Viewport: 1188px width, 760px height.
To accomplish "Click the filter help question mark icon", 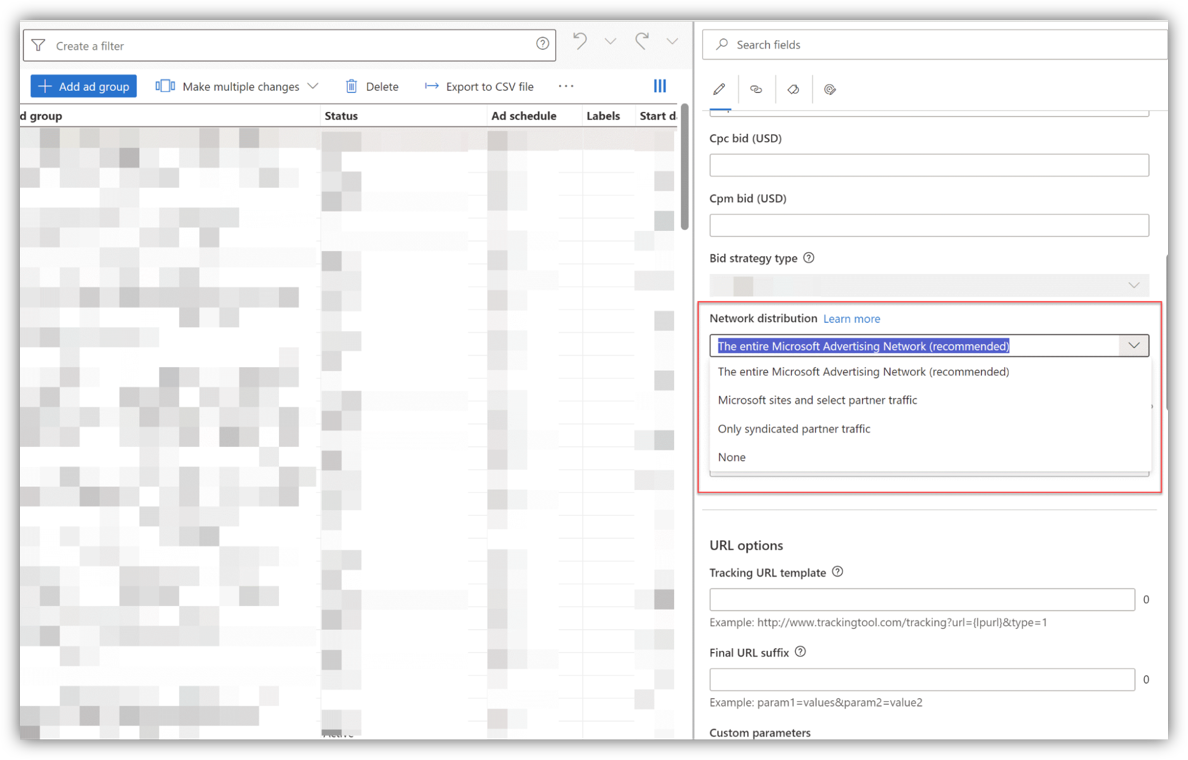I will (x=542, y=44).
